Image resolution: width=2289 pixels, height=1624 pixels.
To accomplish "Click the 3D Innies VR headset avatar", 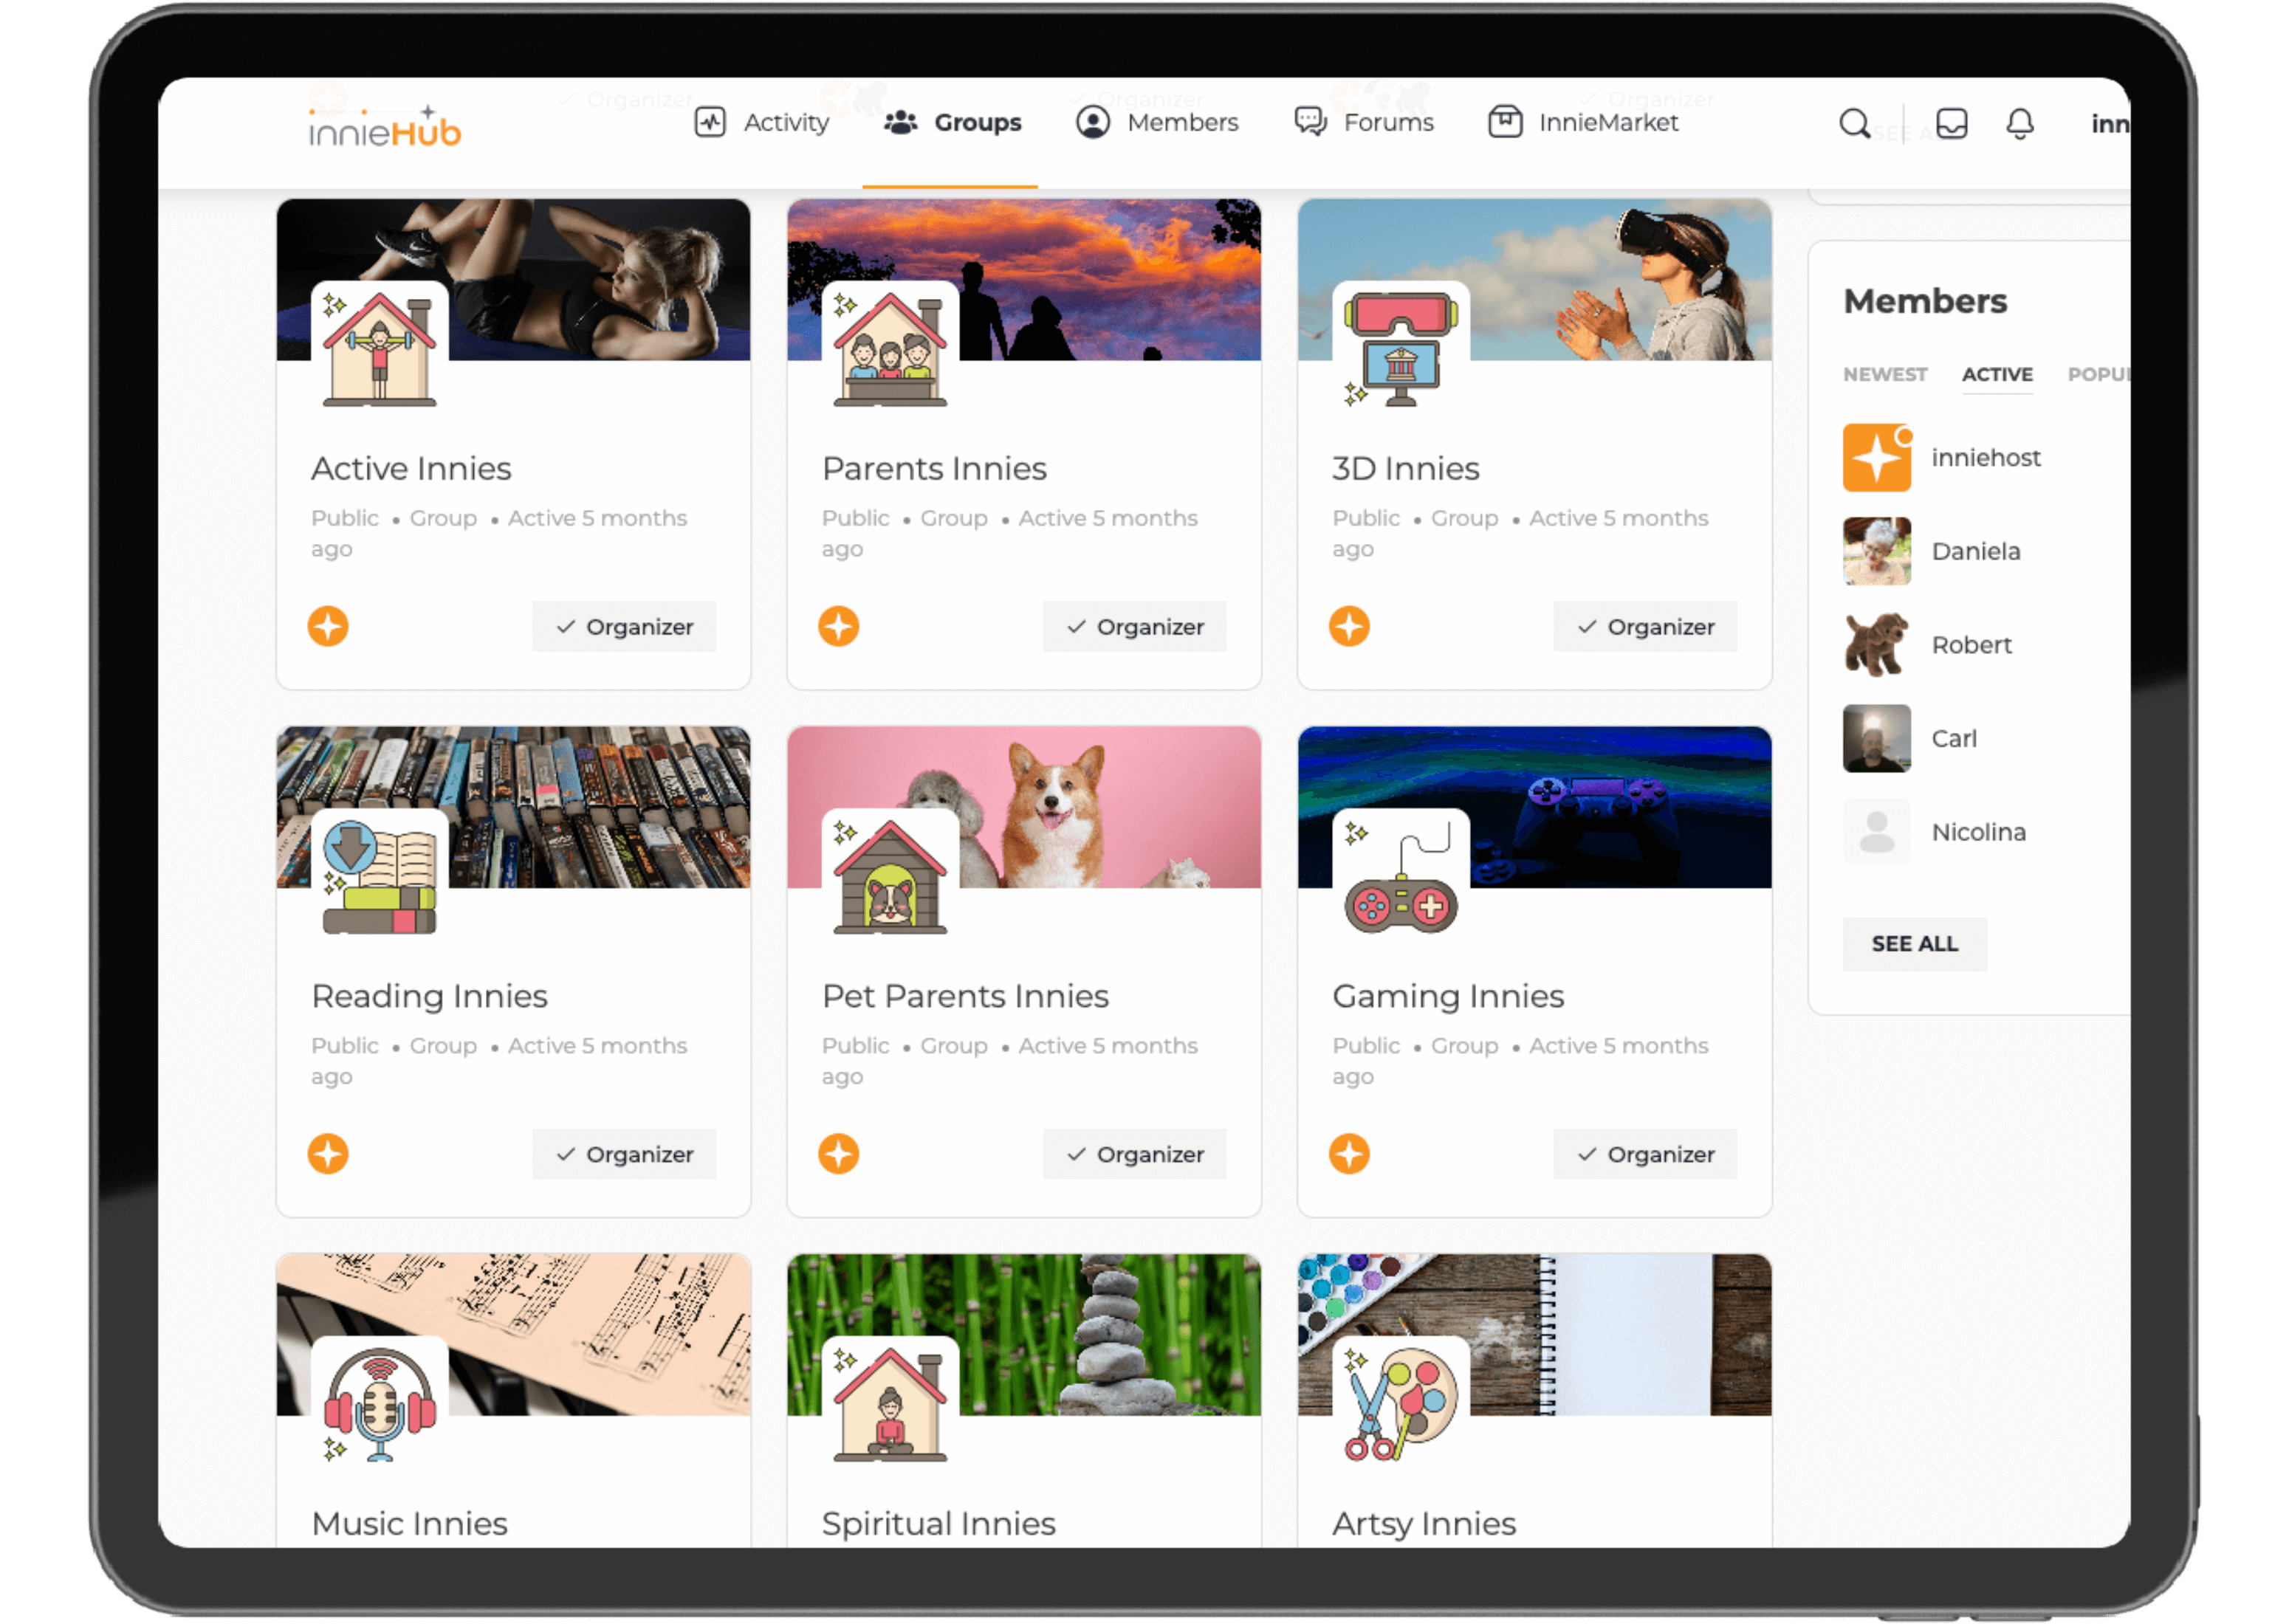I will click(1400, 348).
